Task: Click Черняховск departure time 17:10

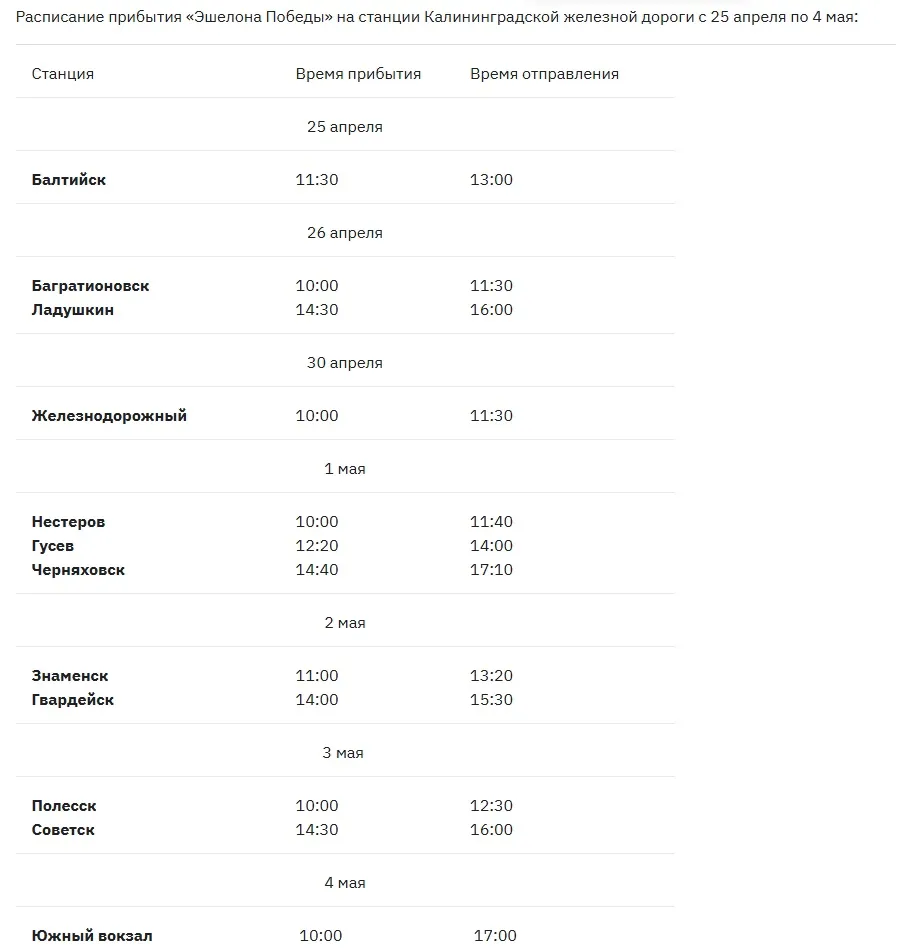Action: pos(491,570)
